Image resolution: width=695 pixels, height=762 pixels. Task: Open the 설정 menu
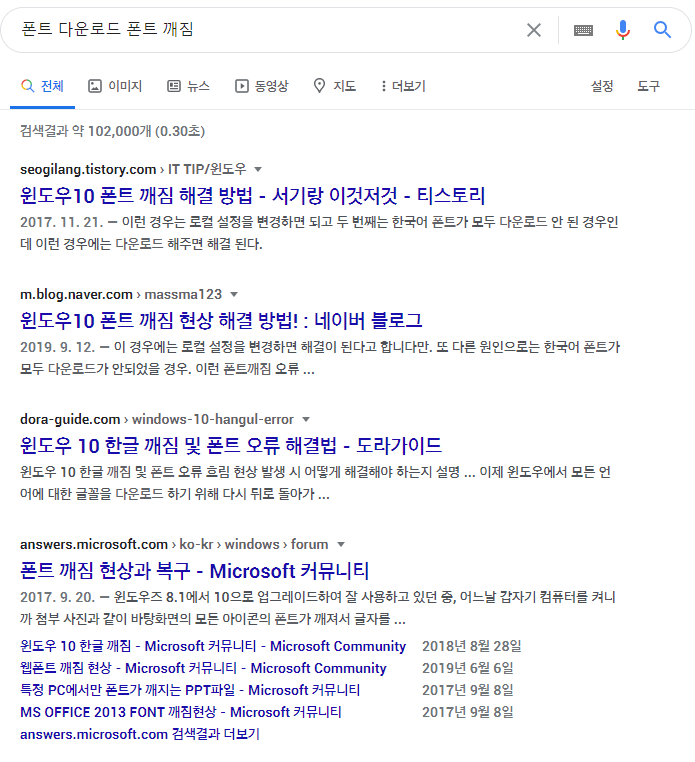(602, 86)
